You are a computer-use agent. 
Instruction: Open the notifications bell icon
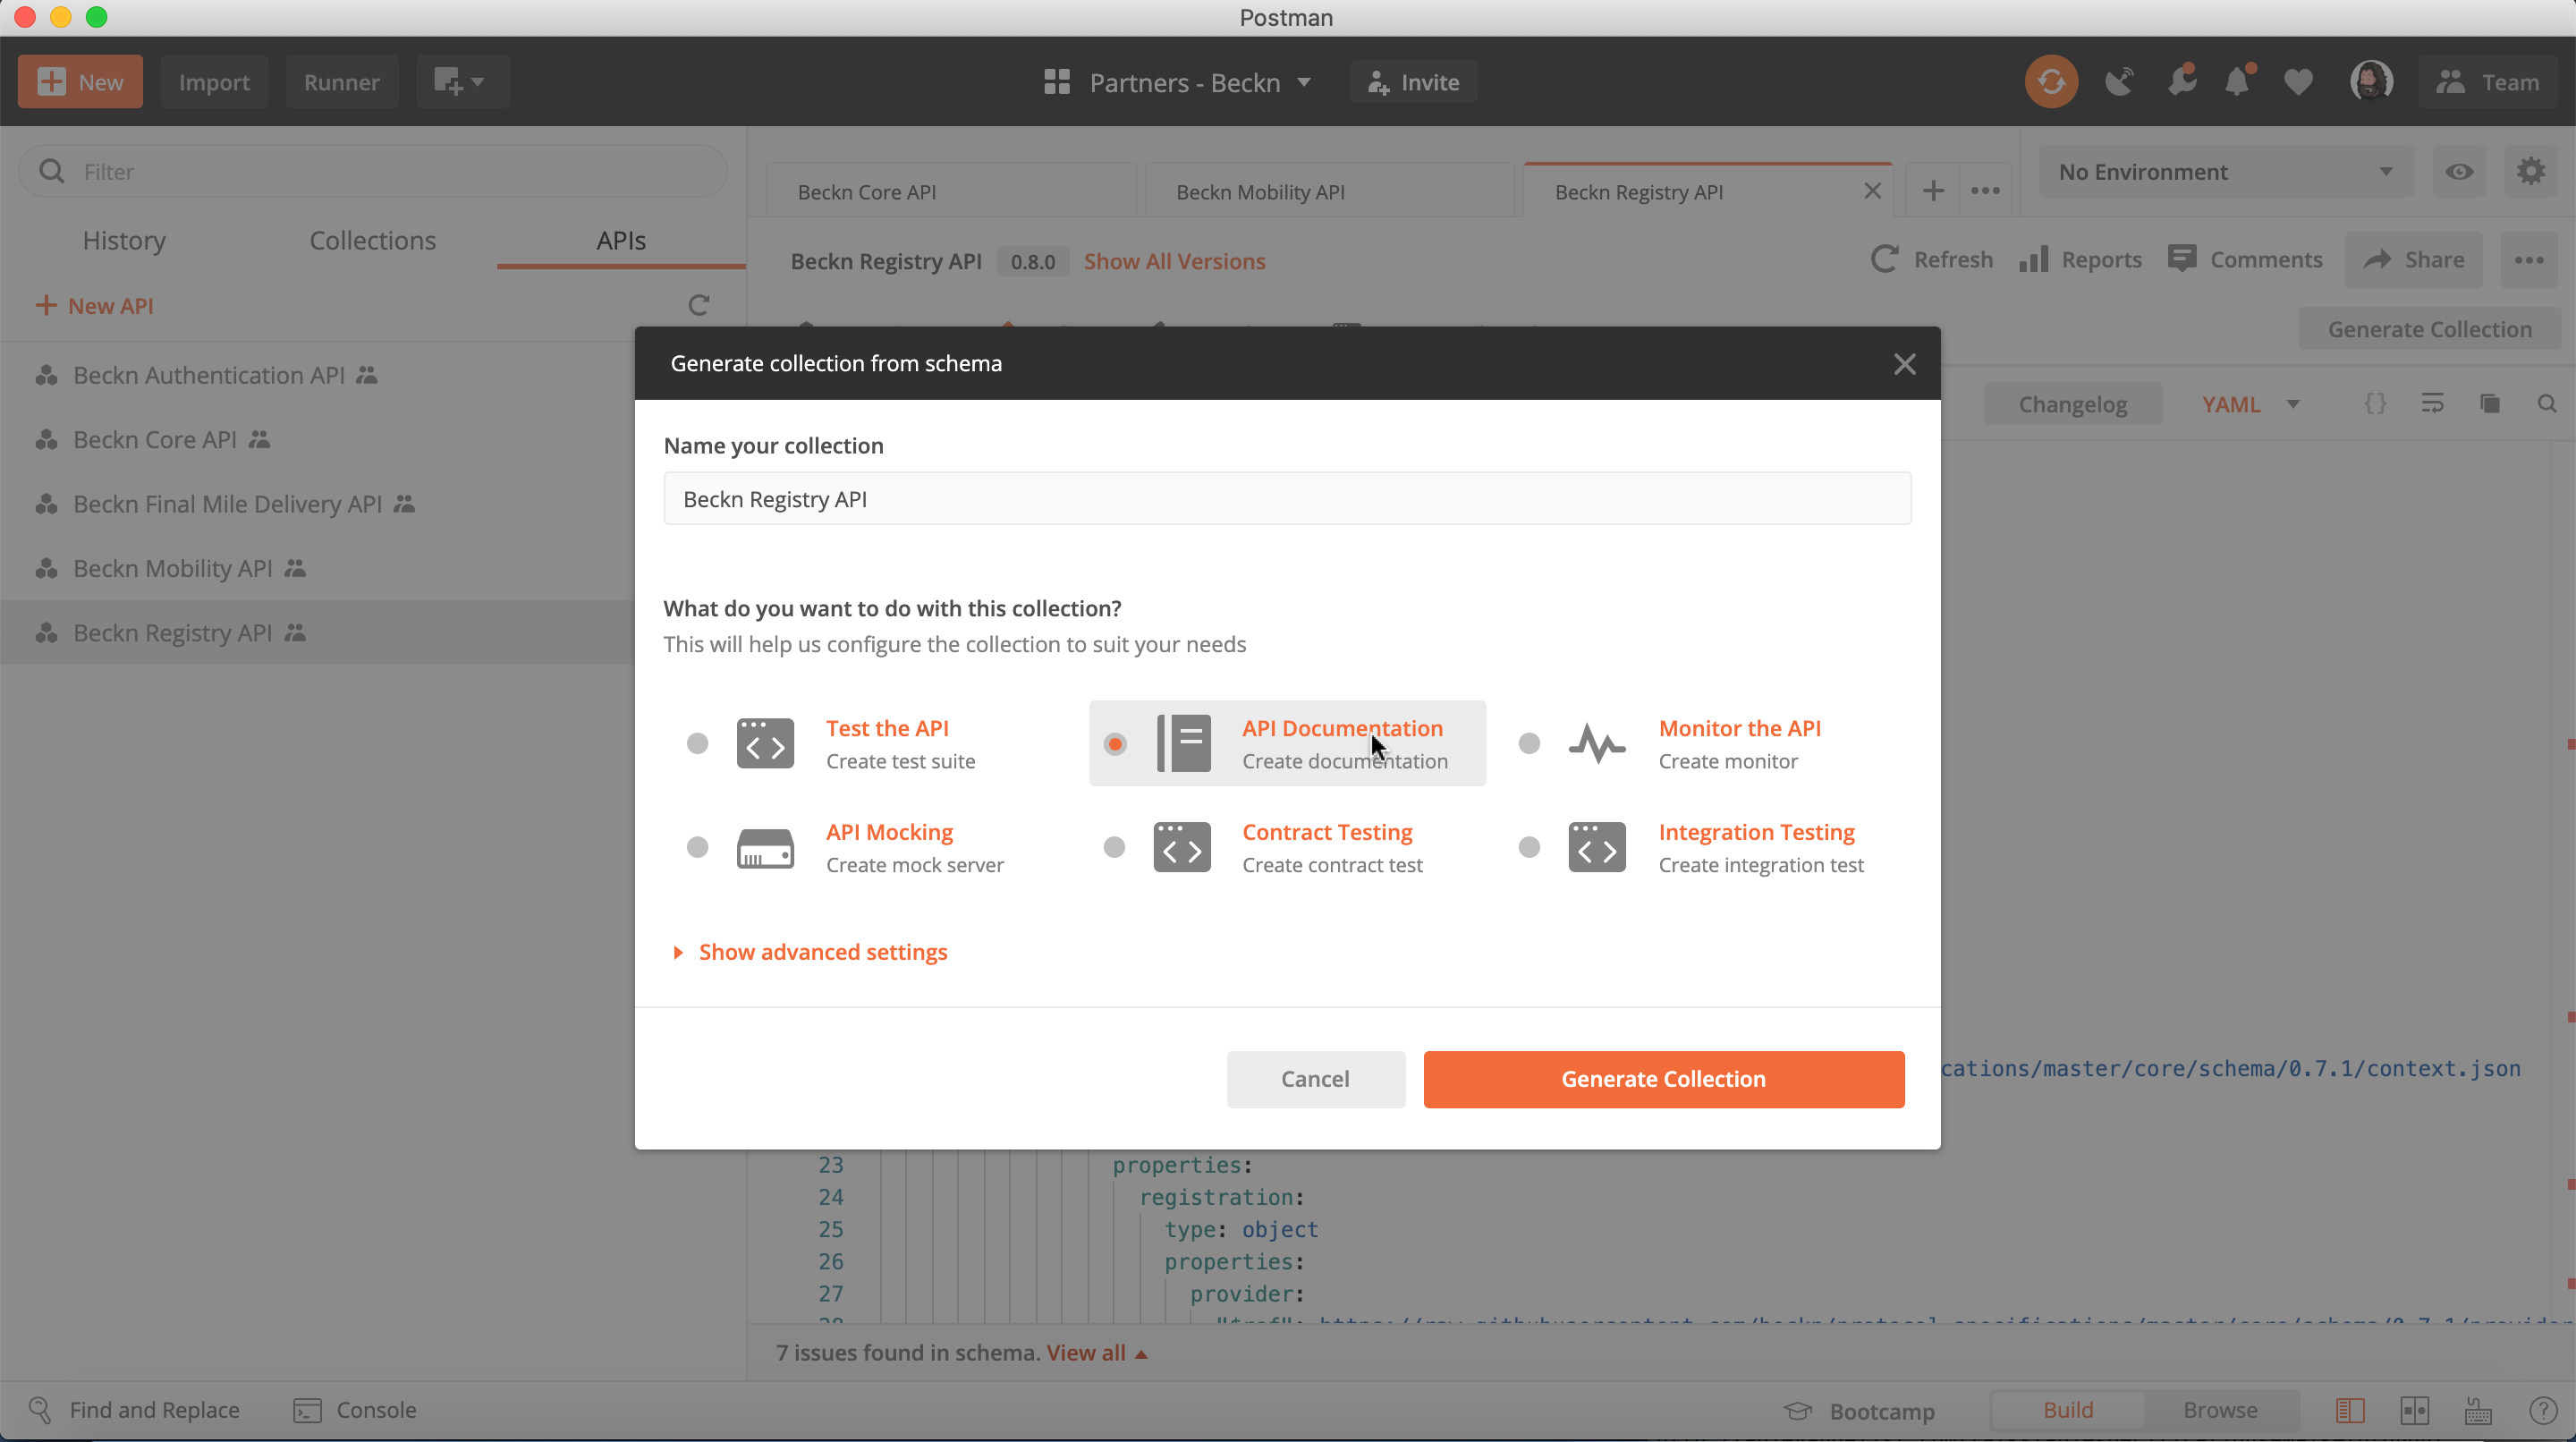[2239, 82]
